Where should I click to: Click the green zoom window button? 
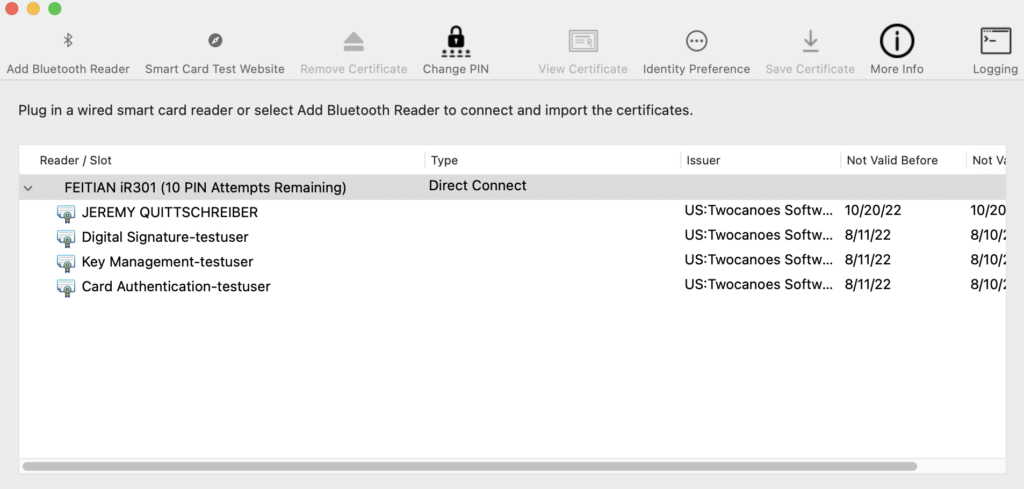55,8
